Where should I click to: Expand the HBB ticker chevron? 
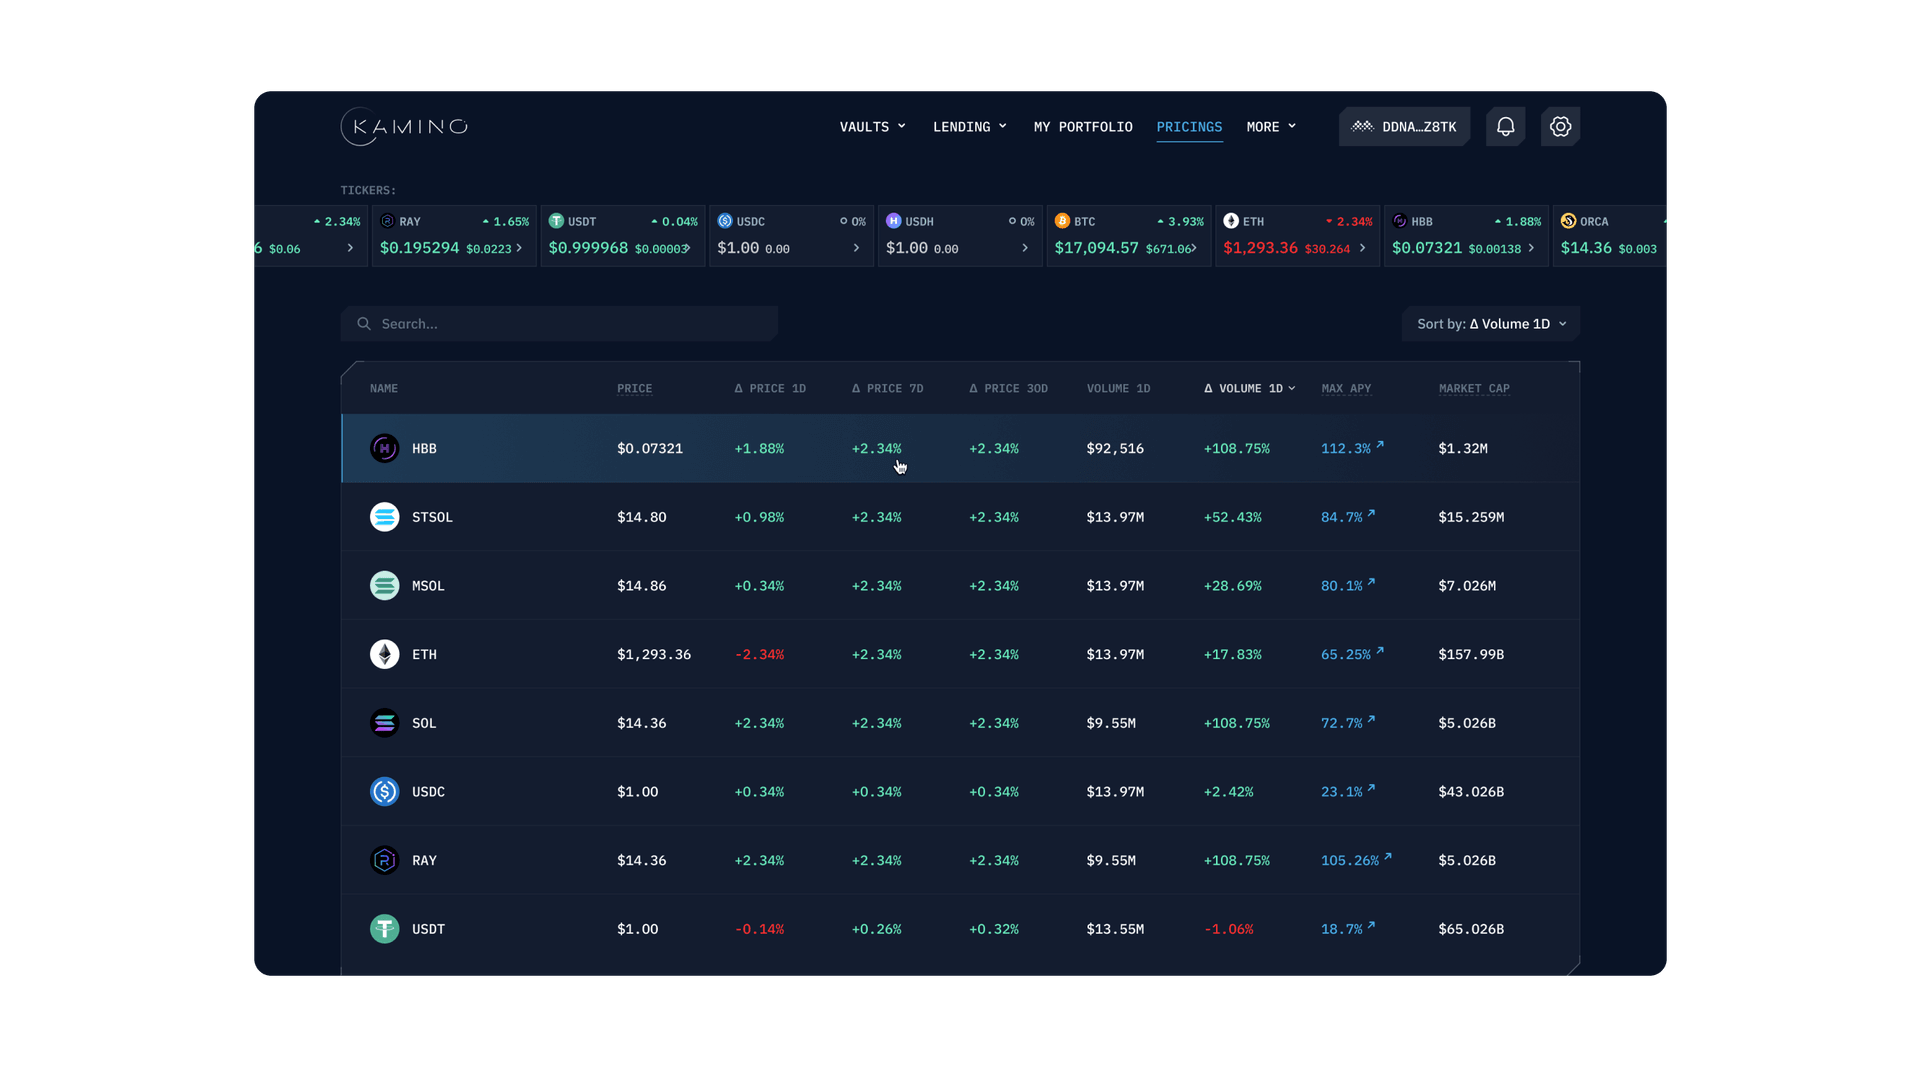pyautogui.click(x=1531, y=248)
